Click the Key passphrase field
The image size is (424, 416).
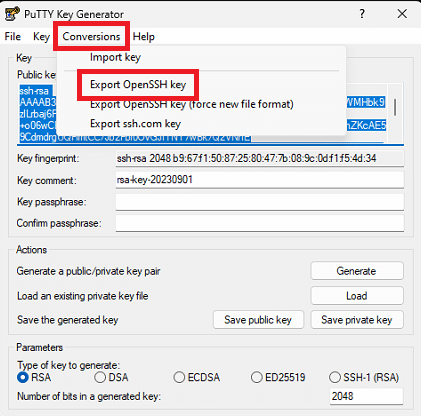pos(260,202)
